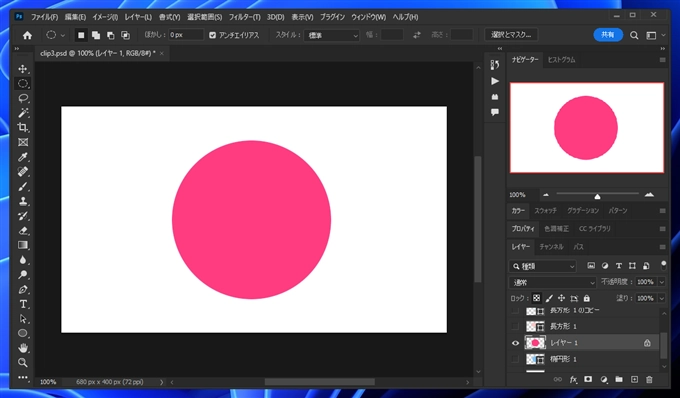Select the Pen tool
Viewport: 680px width, 398px height.
coord(23,289)
